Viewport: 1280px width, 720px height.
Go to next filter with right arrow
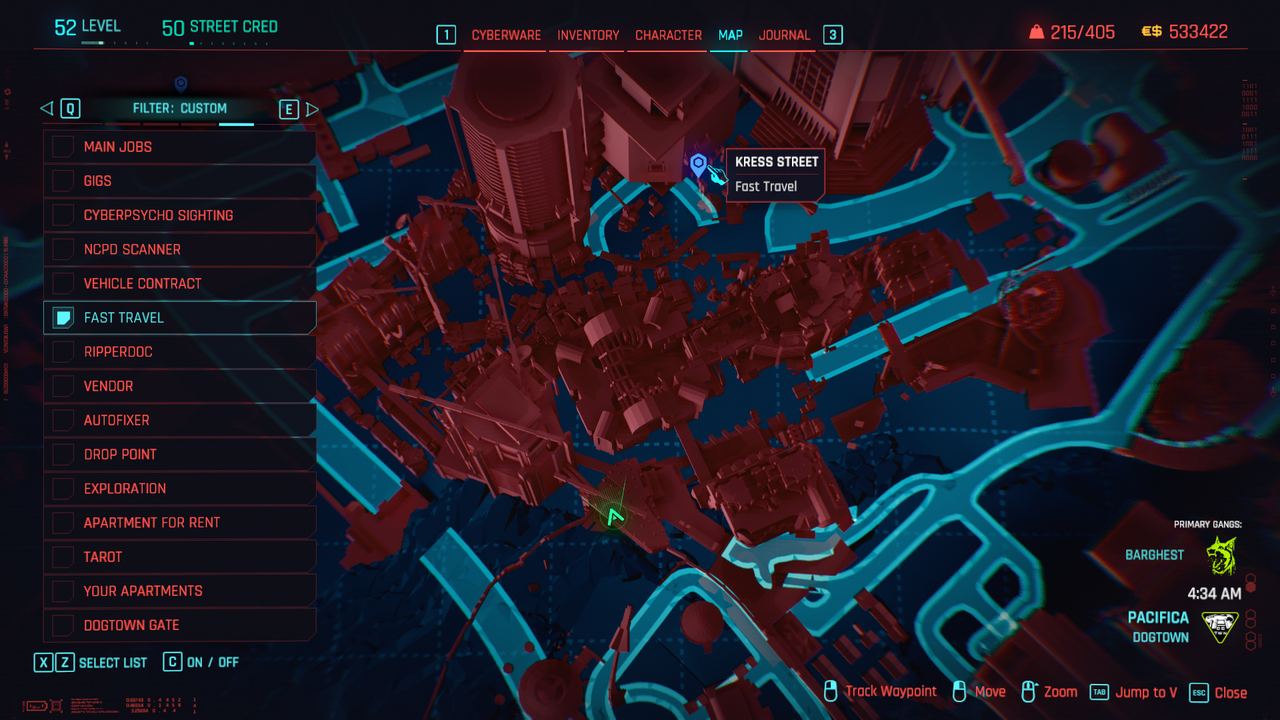(x=312, y=109)
